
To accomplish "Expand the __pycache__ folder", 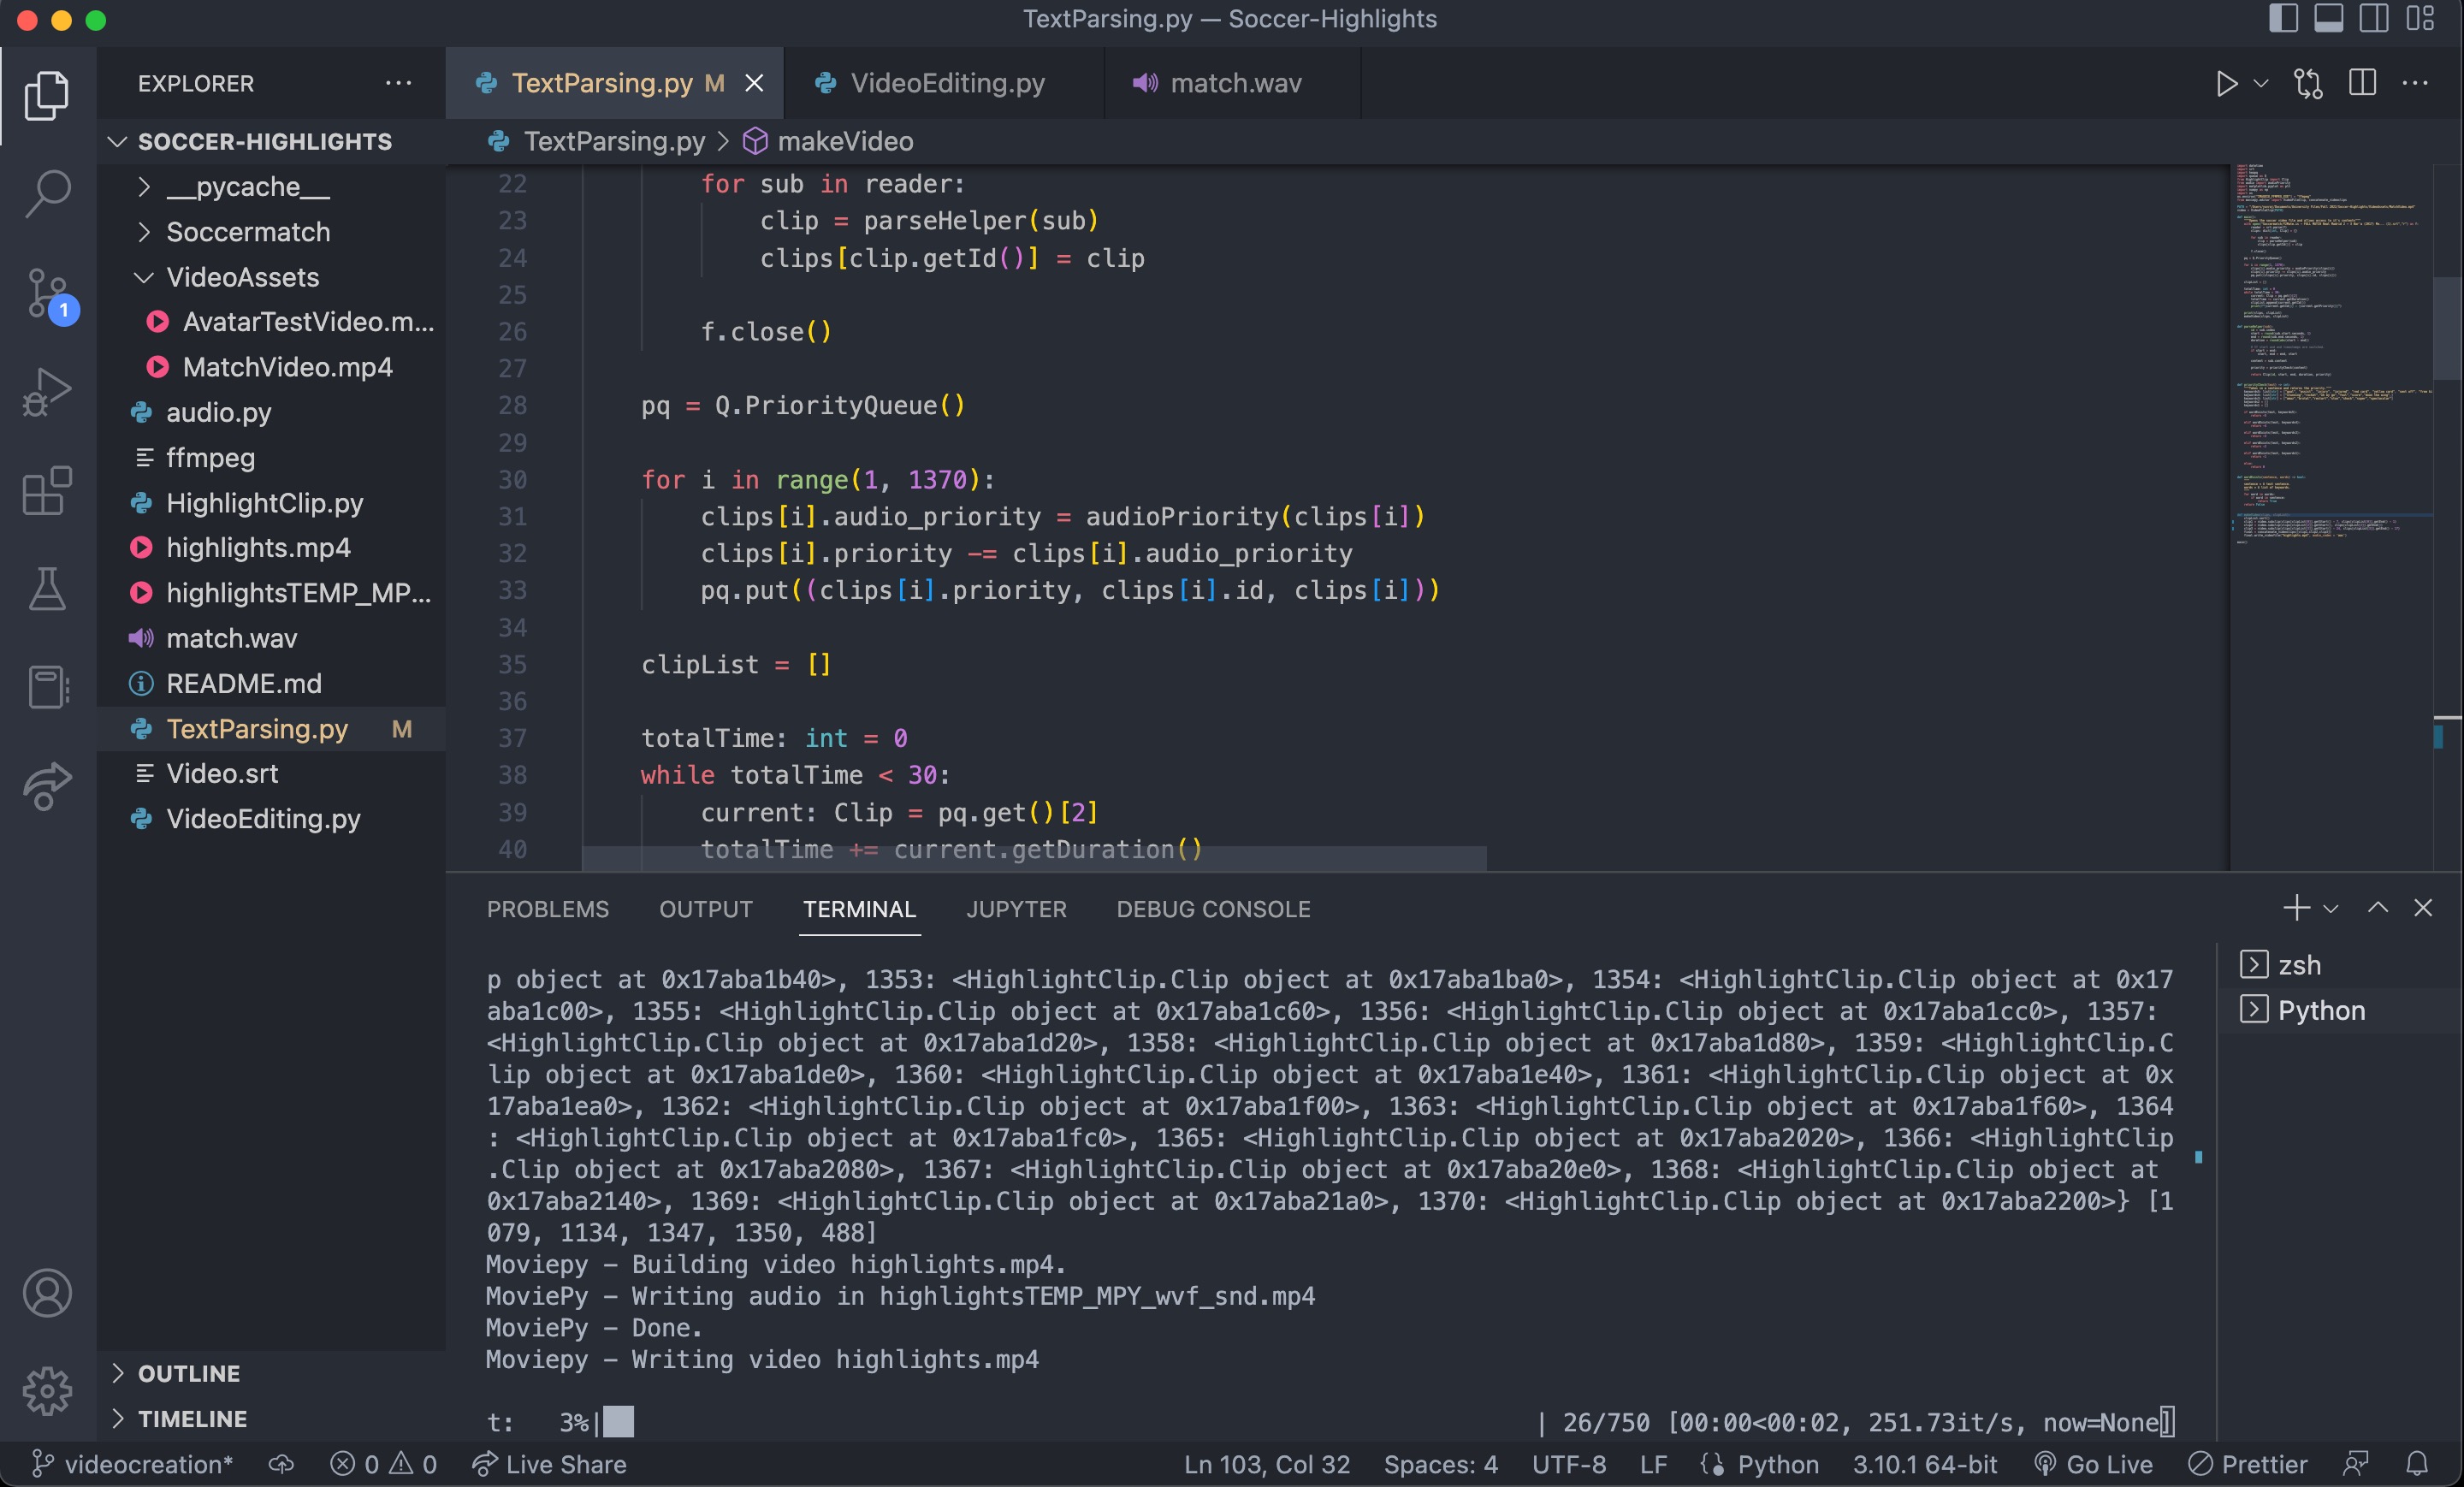I will tap(247, 187).
